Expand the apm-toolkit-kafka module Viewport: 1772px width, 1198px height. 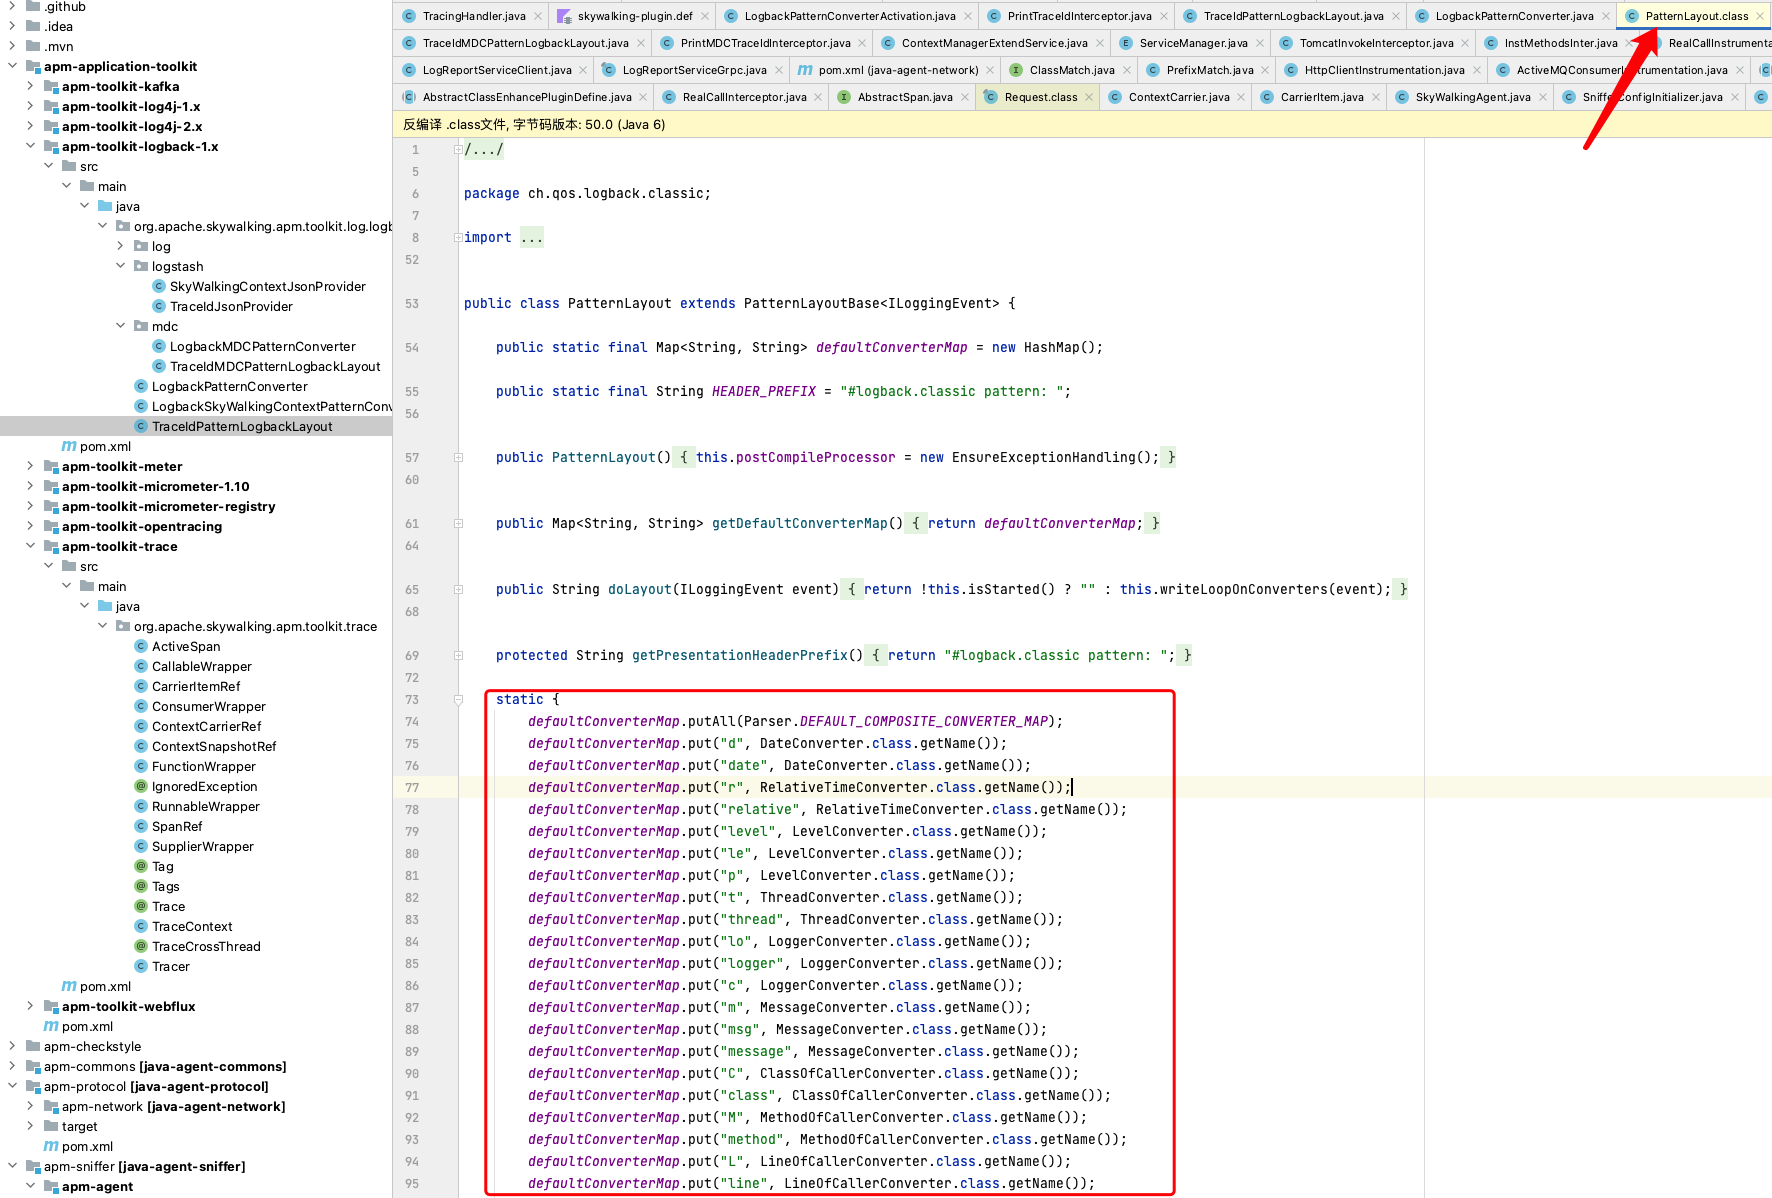click(x=30, y=86)
